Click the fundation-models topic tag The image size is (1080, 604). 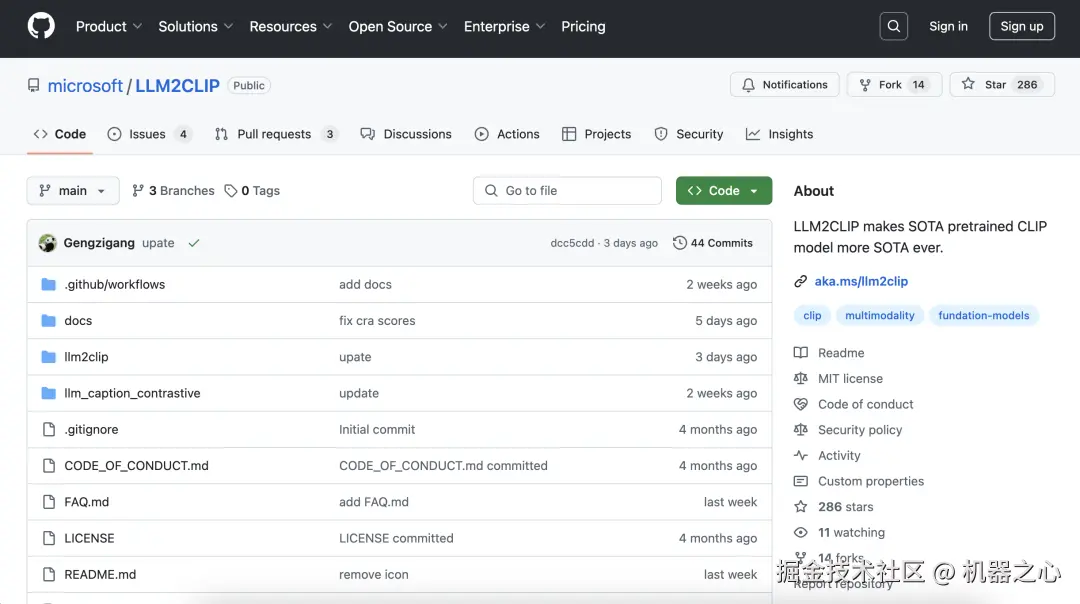[x=984, y=315]
